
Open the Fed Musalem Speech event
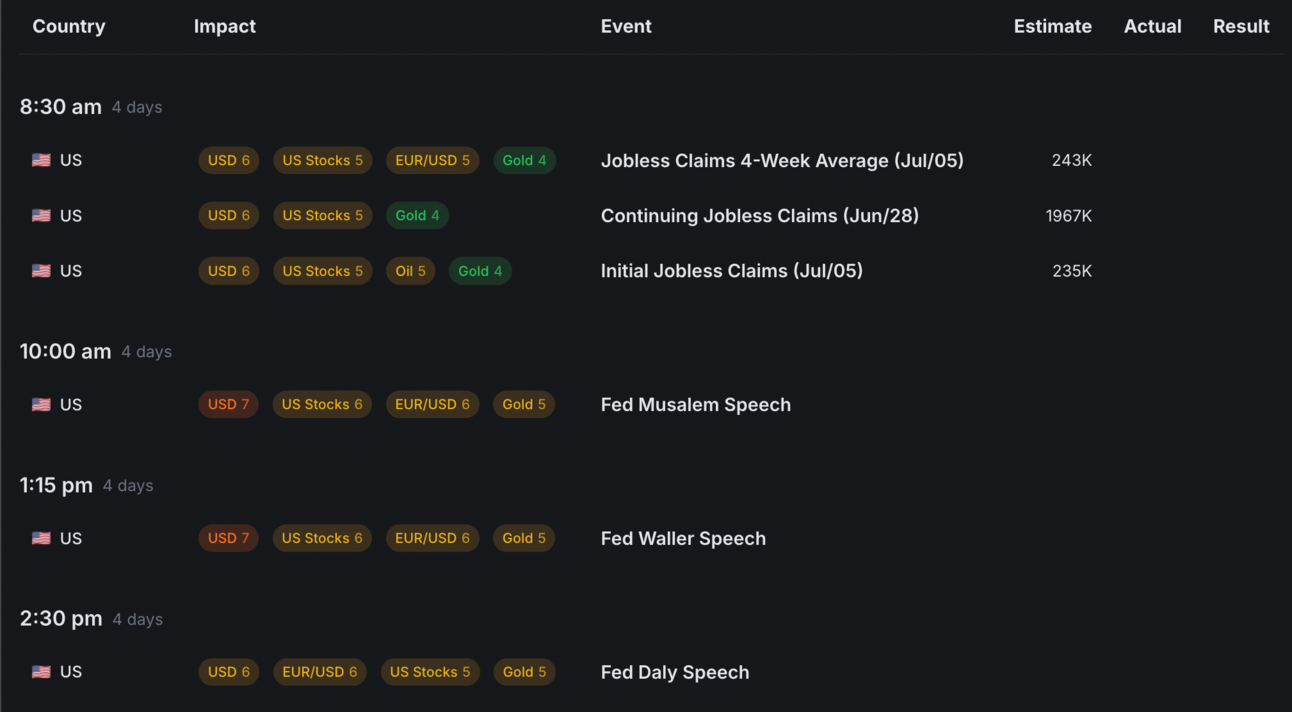(x=695, y=405)
